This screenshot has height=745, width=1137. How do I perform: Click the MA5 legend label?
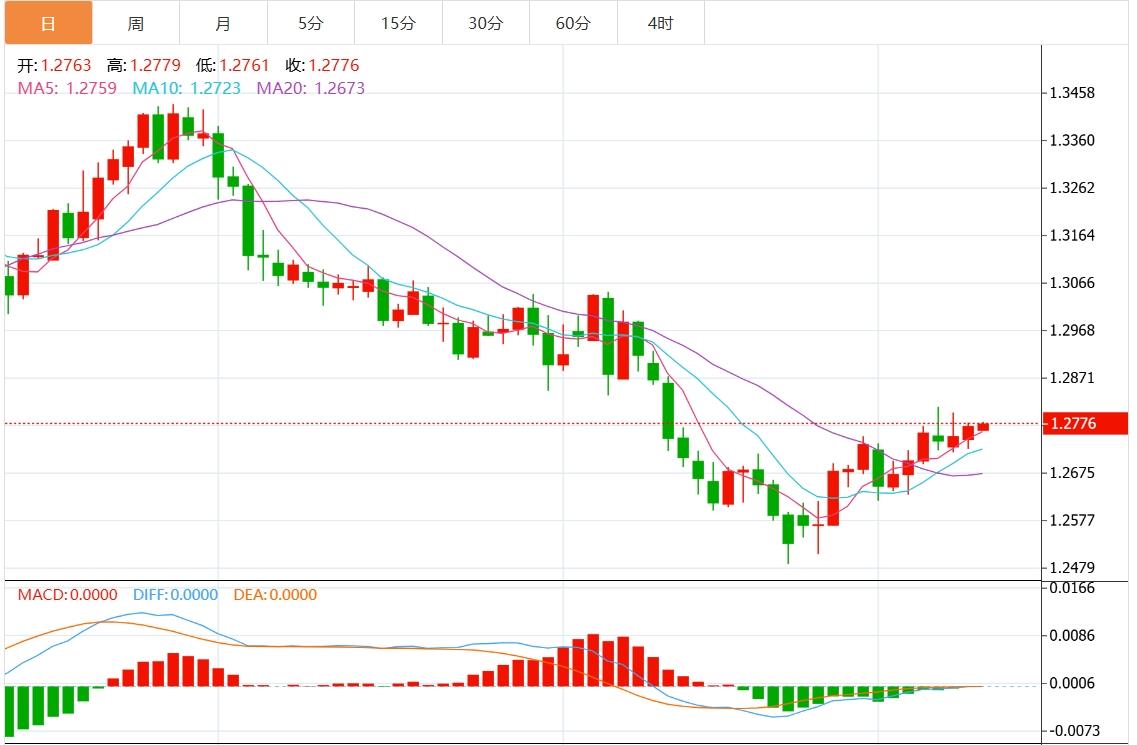36,88
